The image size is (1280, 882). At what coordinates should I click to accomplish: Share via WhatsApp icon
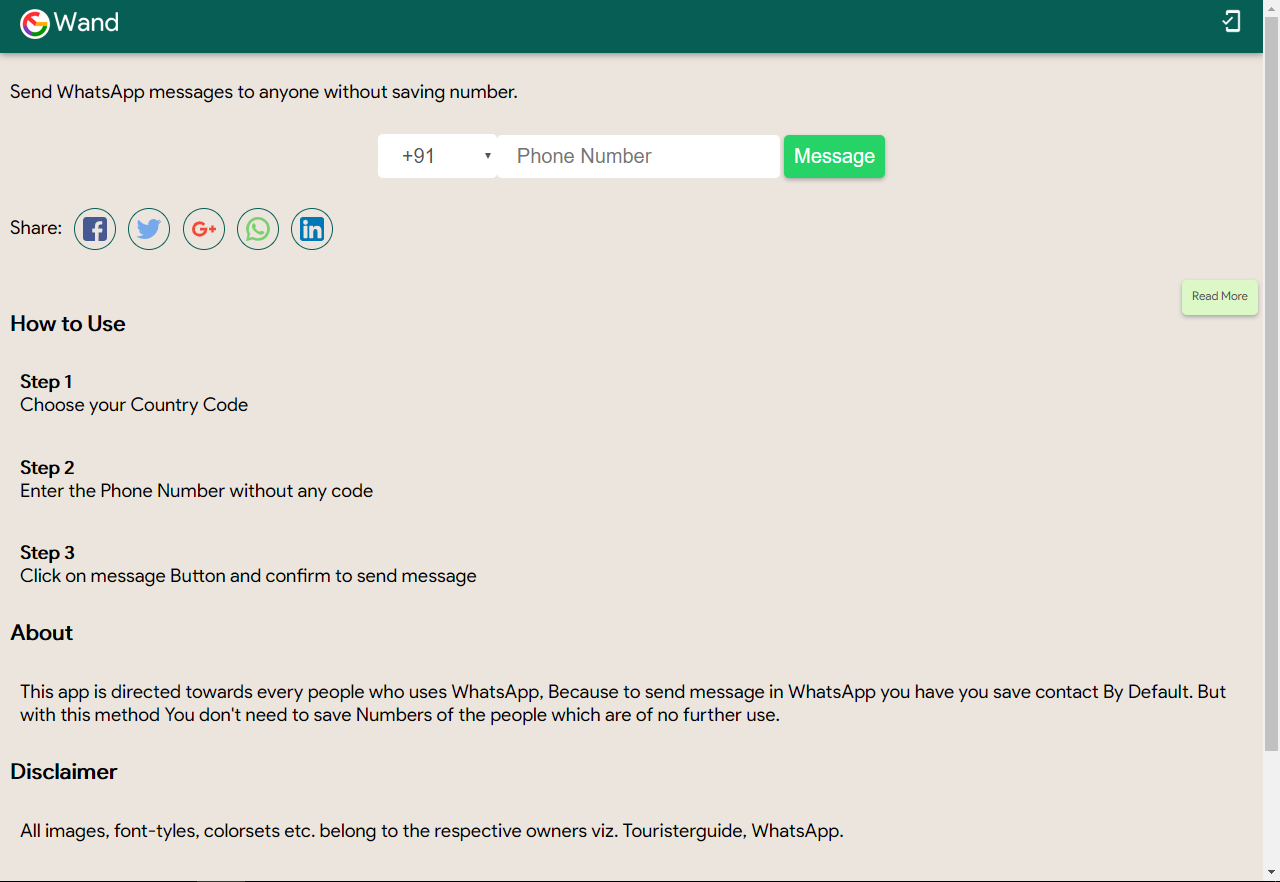pyautogui.click(x=258, y=229)
